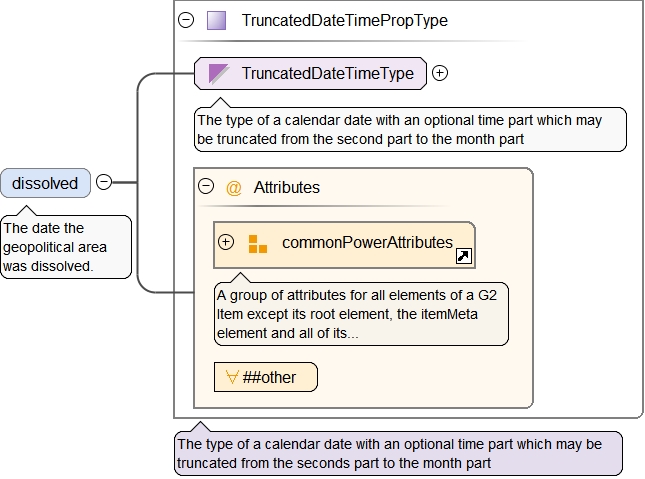Click the orange @ Attributes icon
This screenshot has height=479, width=645.
[x=234, y=187]
